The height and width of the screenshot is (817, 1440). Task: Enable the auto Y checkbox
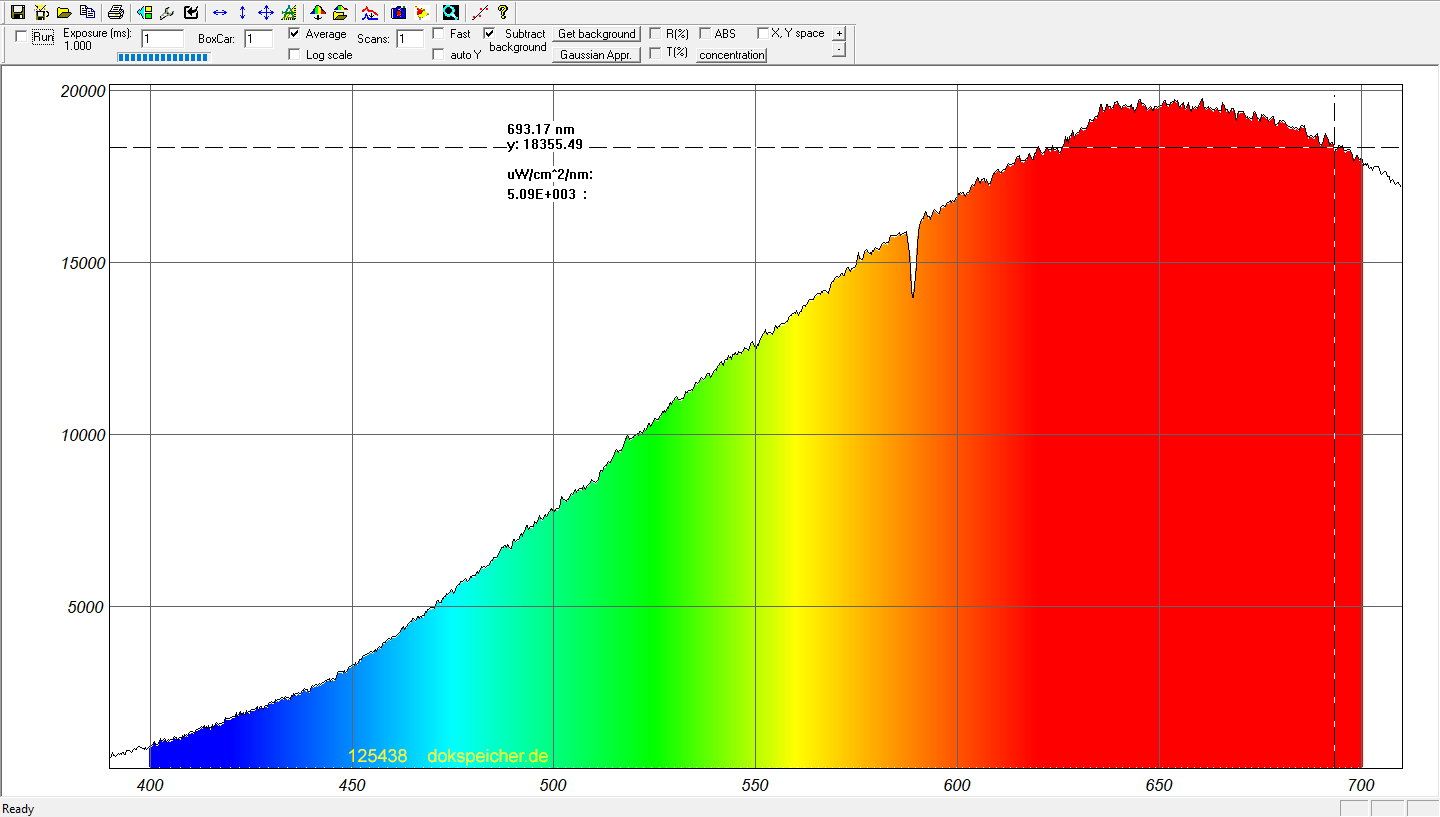click(438, 55)
